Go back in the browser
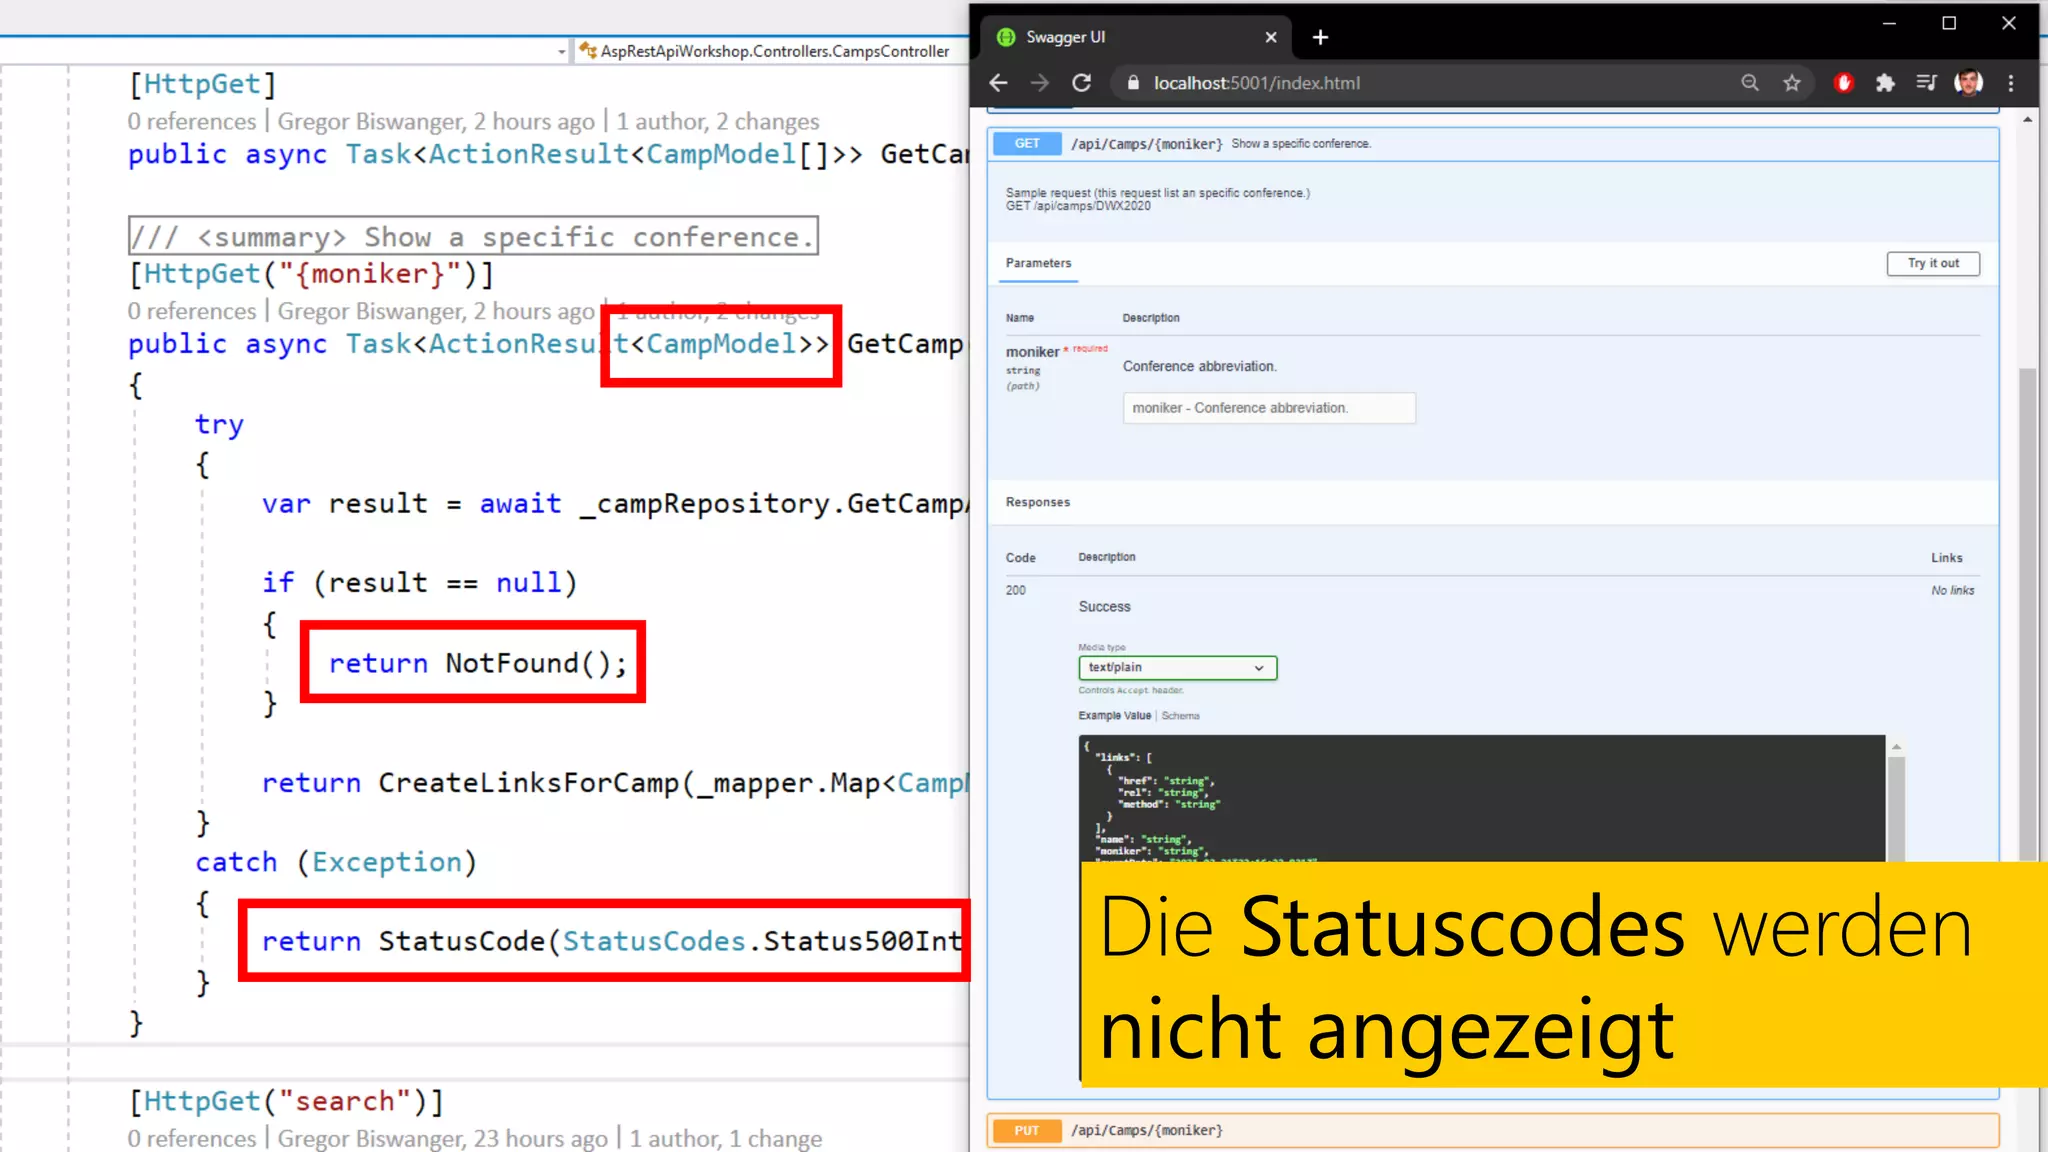Image resolution: width=2048 pixels, height=1152 pixels. [998, 83]
